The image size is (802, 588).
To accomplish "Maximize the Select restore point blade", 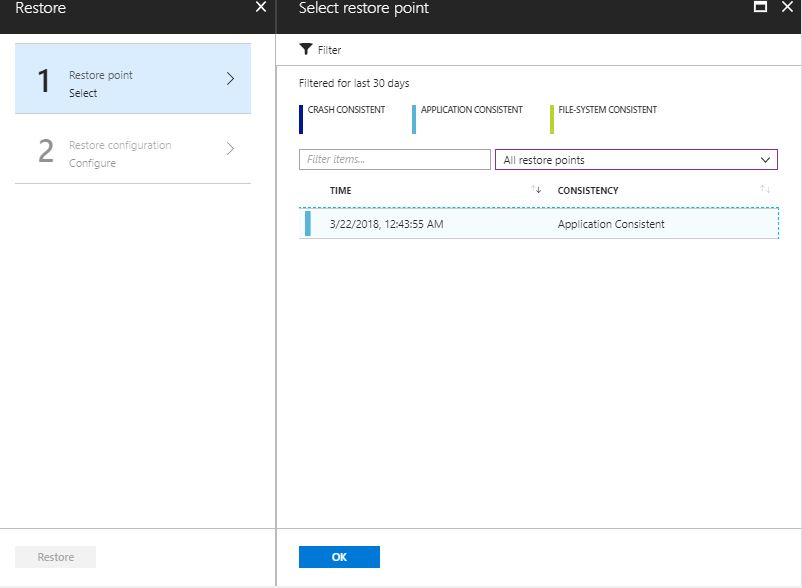I will coord(760,8).
